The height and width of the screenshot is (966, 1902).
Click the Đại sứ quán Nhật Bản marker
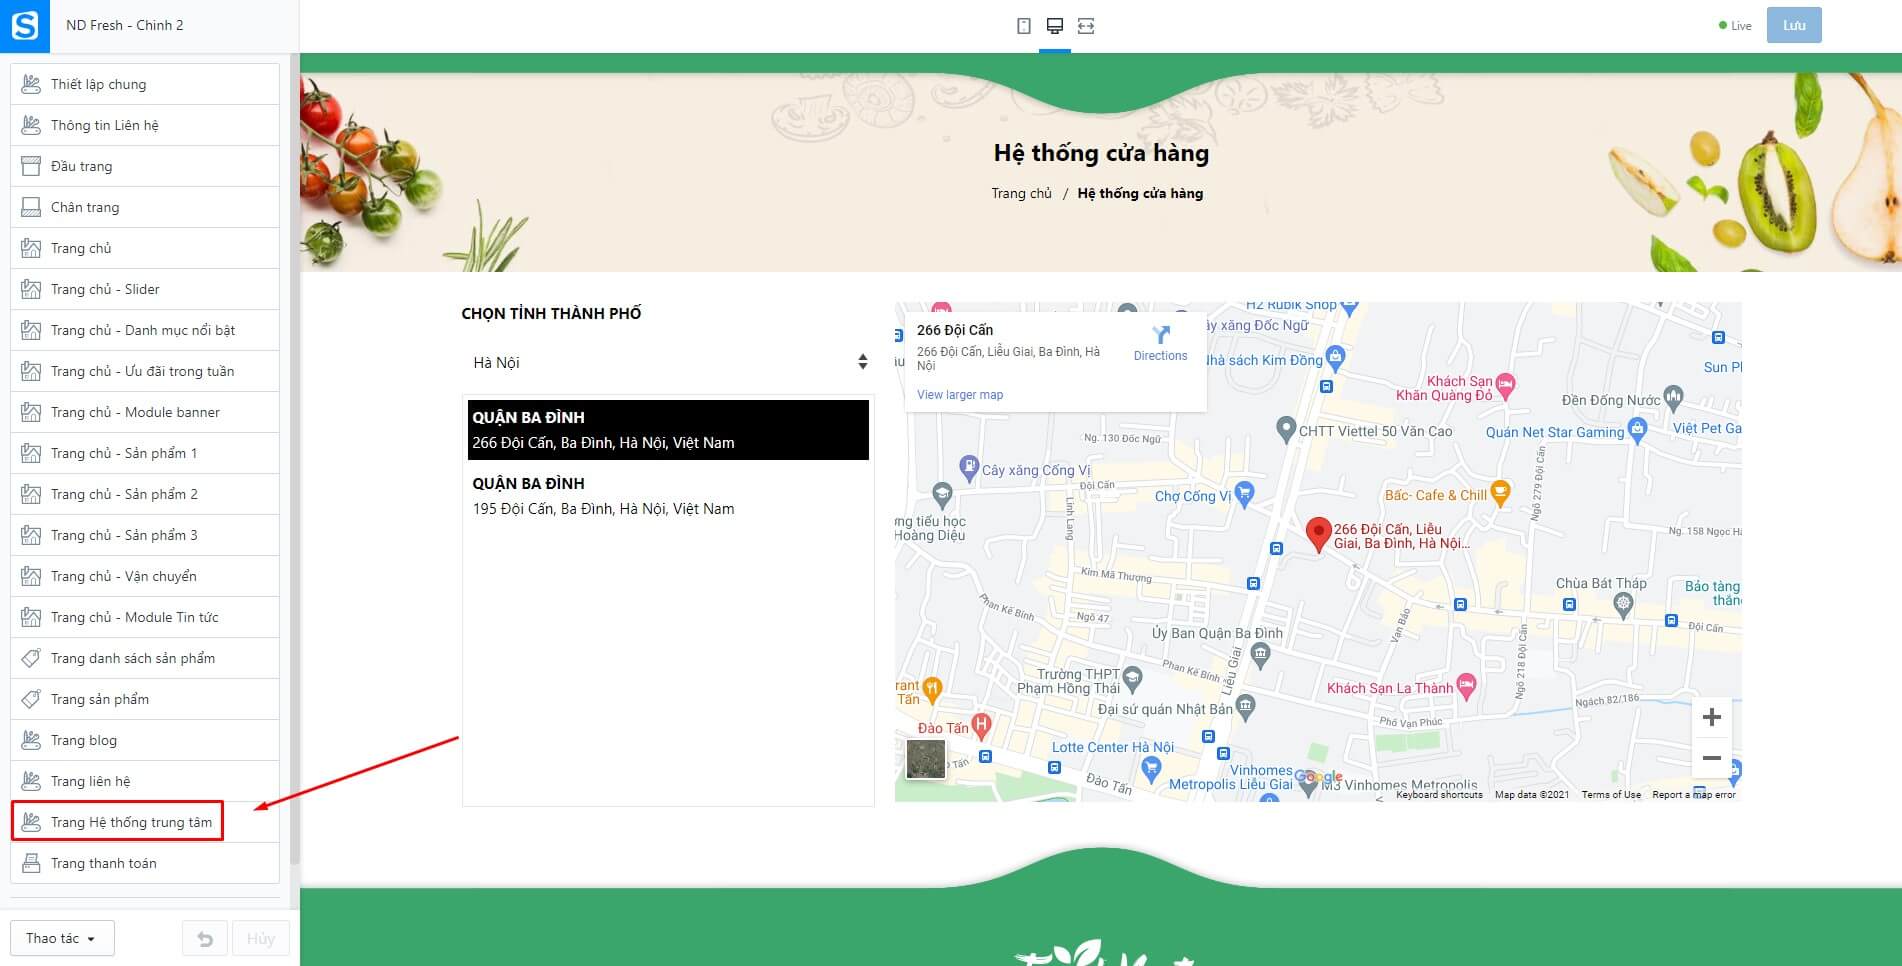click(x=1245, y=706)
